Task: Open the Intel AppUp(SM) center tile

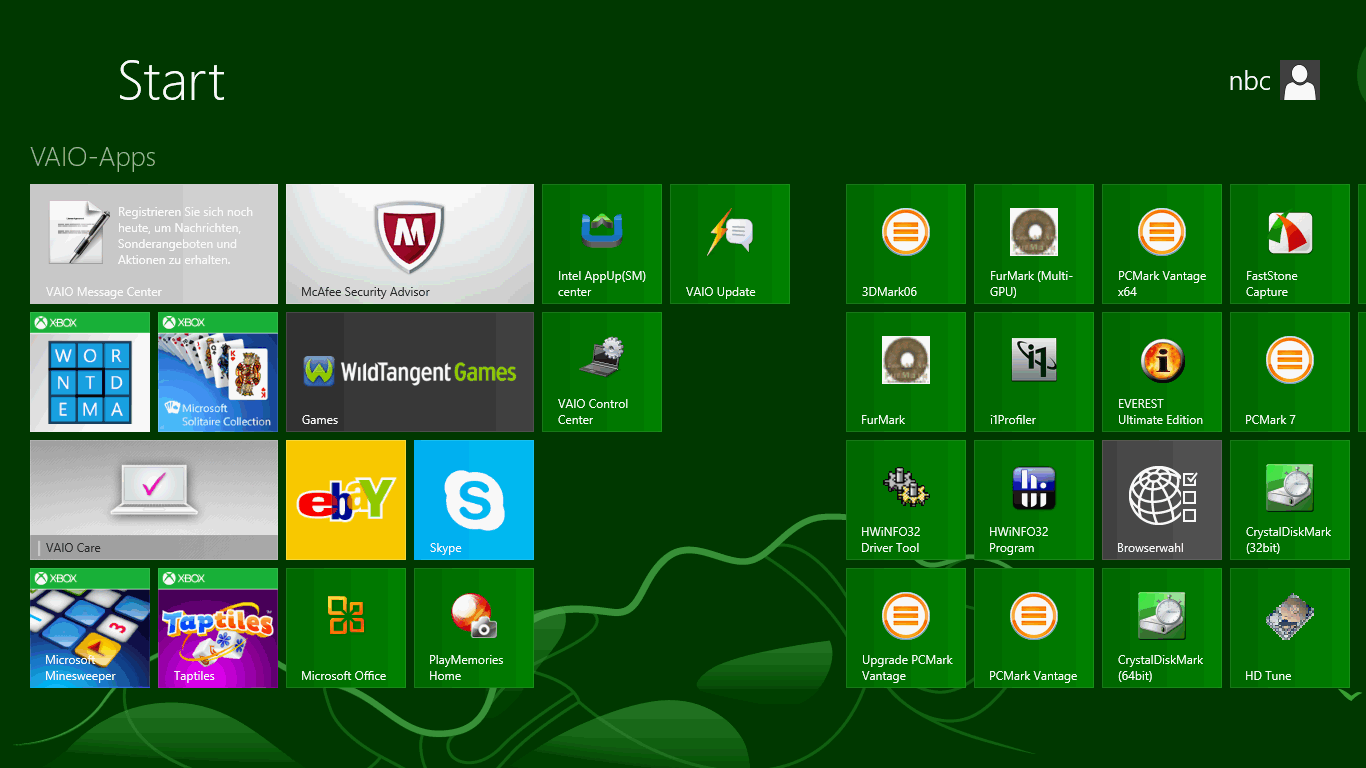Action: click(x=602, y=244)
